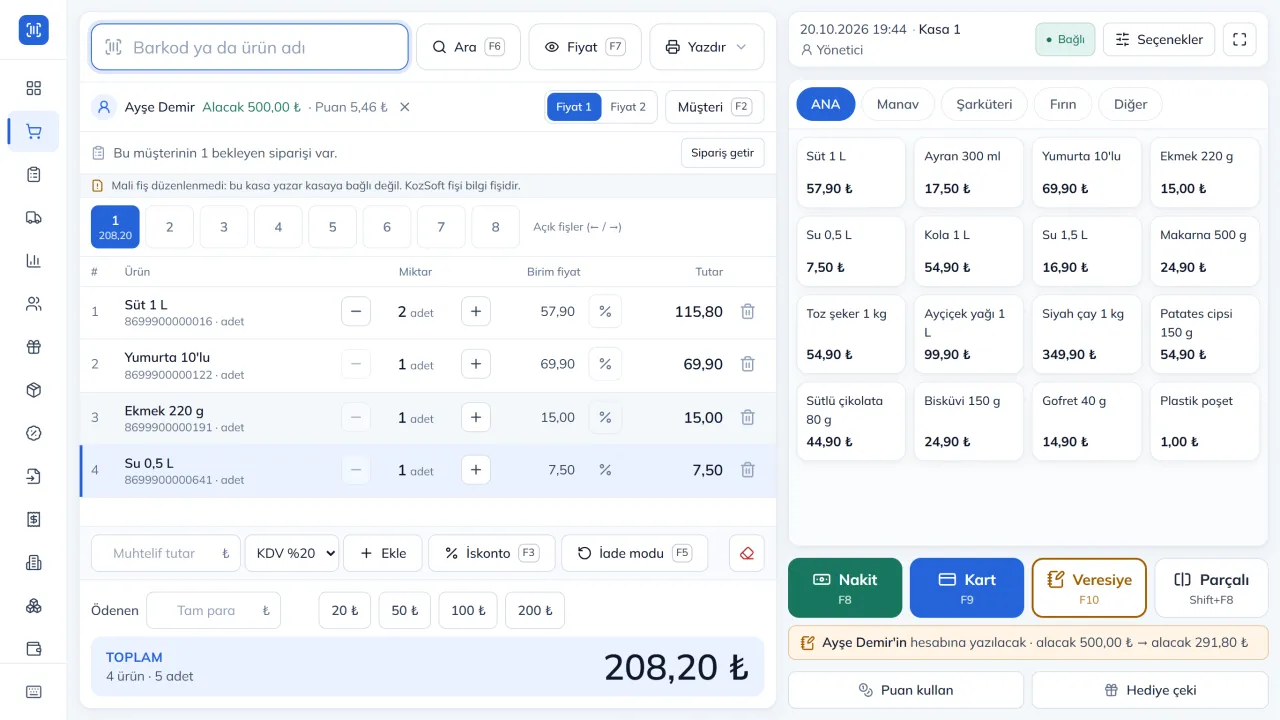Pay with Kart card button
The image size is (1280, 720).
[967, 588]
